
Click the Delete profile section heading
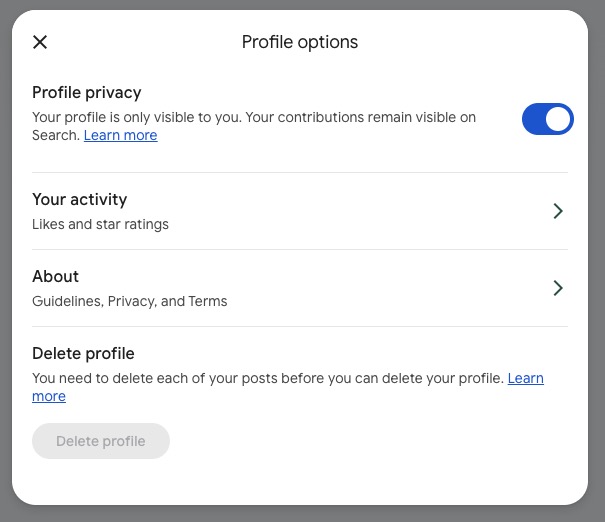pos(83,353)
